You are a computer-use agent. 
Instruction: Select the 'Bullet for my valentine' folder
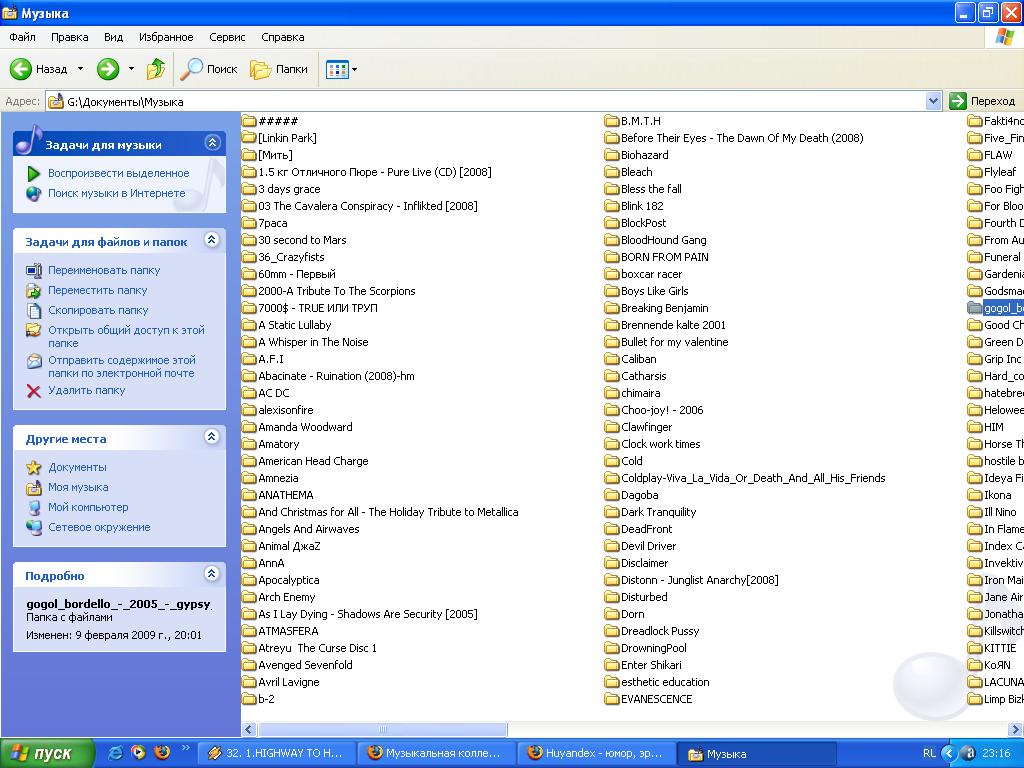click(674, 342)
